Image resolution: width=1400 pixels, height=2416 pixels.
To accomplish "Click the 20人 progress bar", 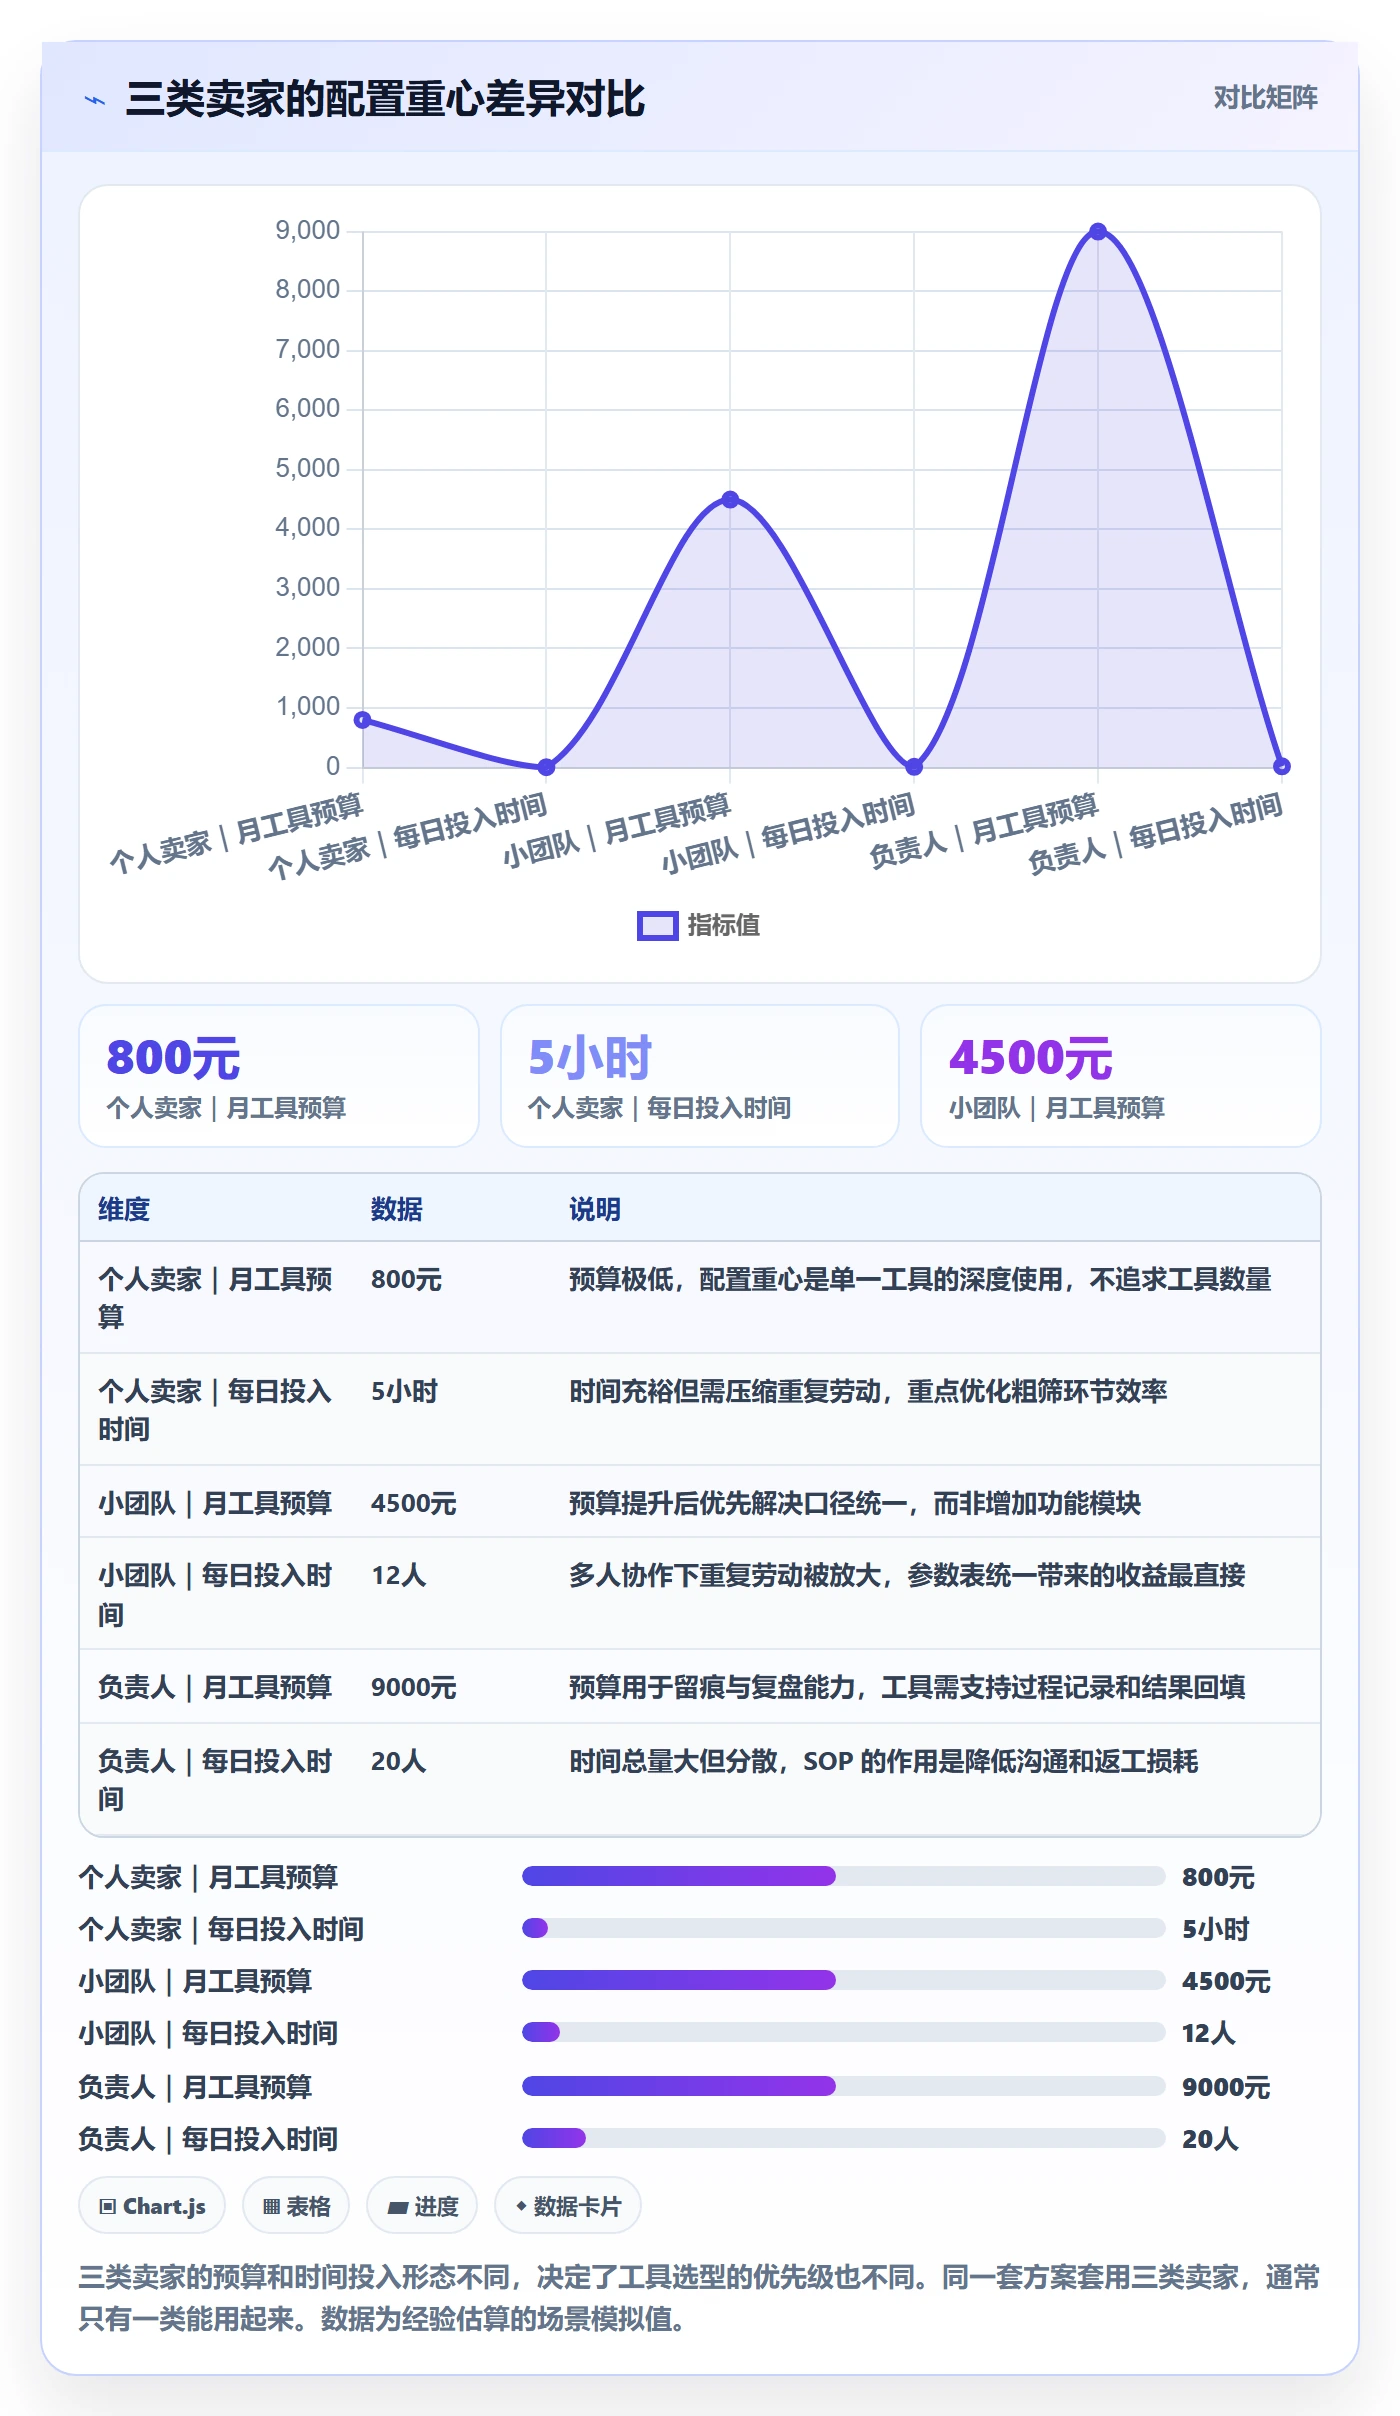I will pyautogui.click(x=844, y=2138).
